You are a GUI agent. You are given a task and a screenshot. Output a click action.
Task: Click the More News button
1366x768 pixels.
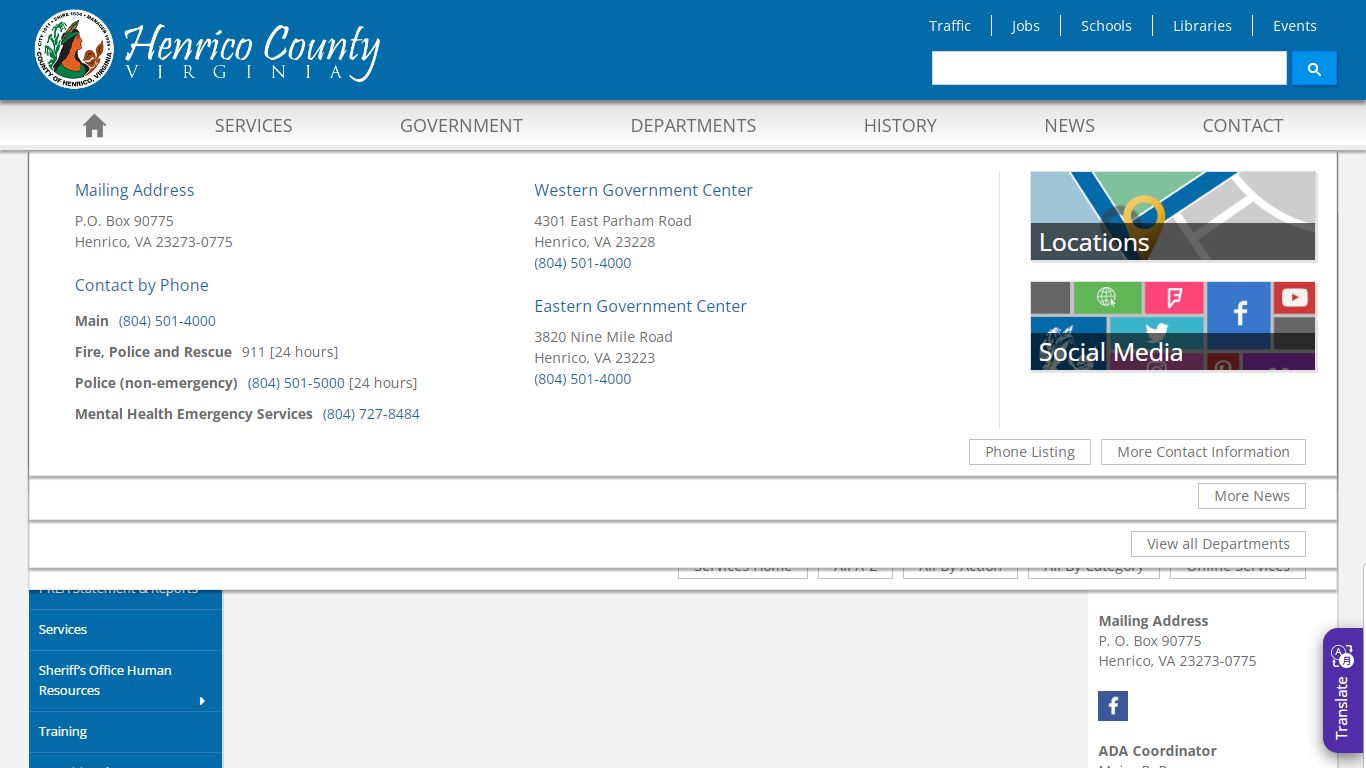click(x=1252, y=496)
